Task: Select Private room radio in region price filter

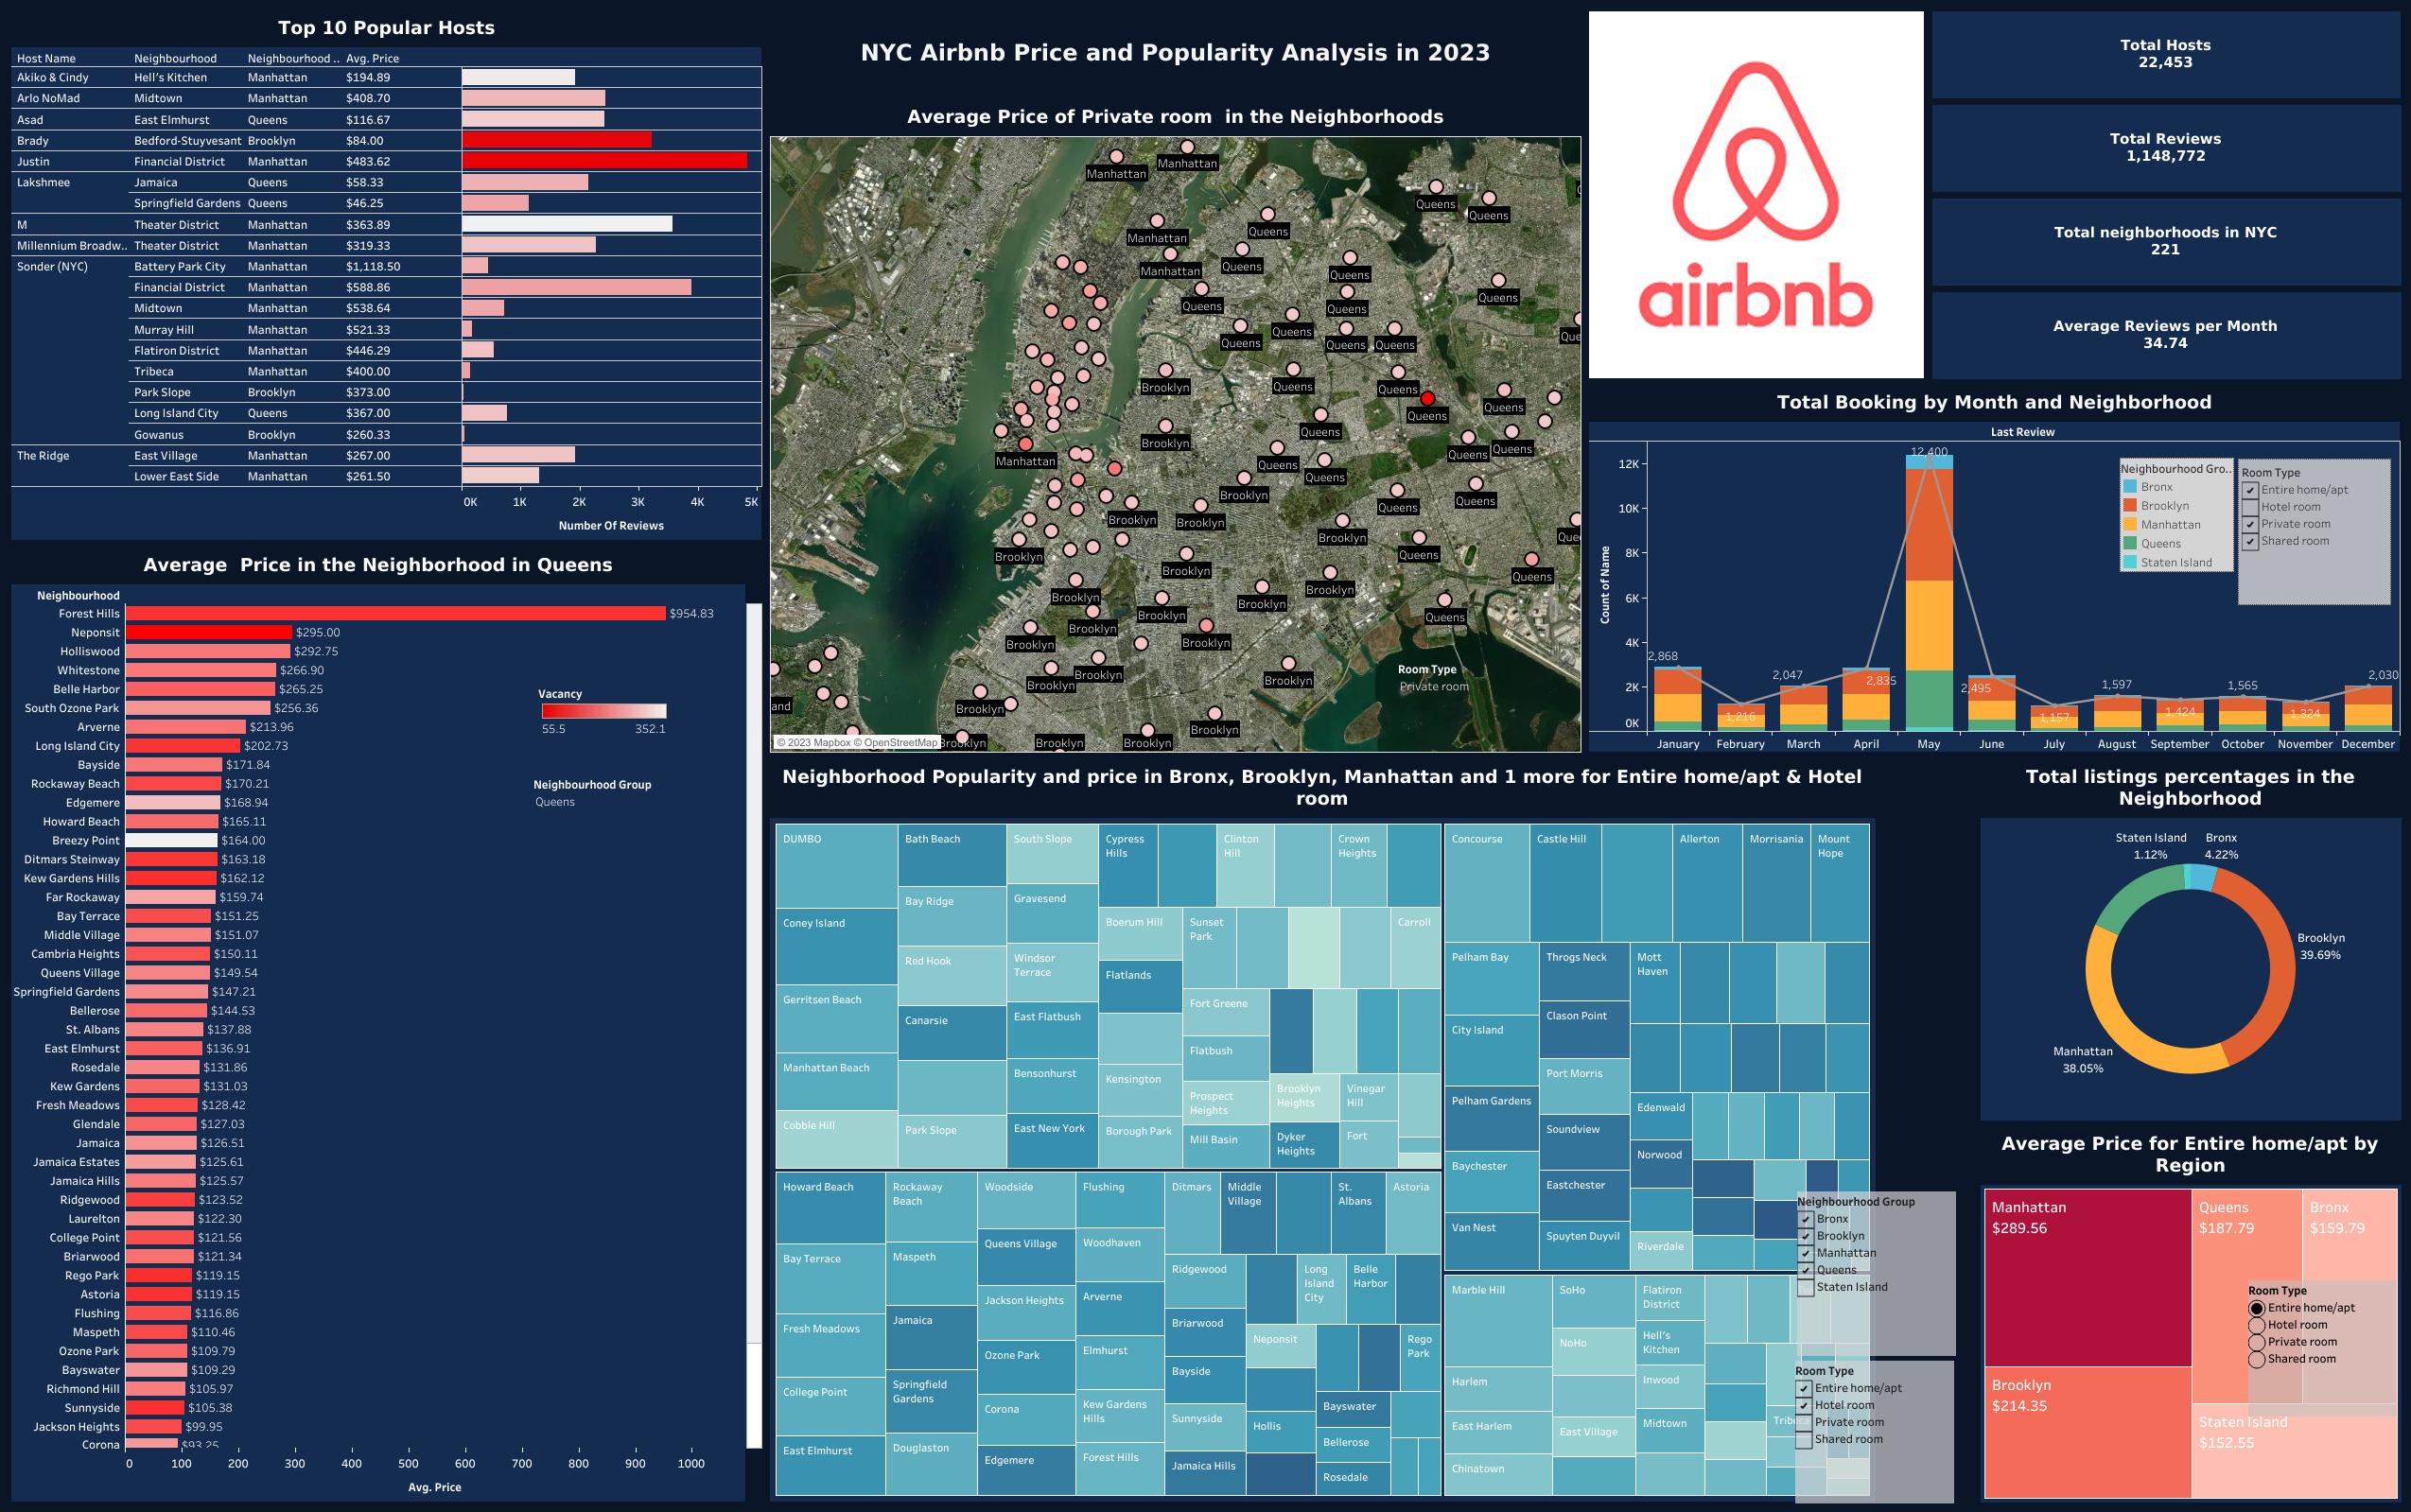Action: point(2257,1342)
